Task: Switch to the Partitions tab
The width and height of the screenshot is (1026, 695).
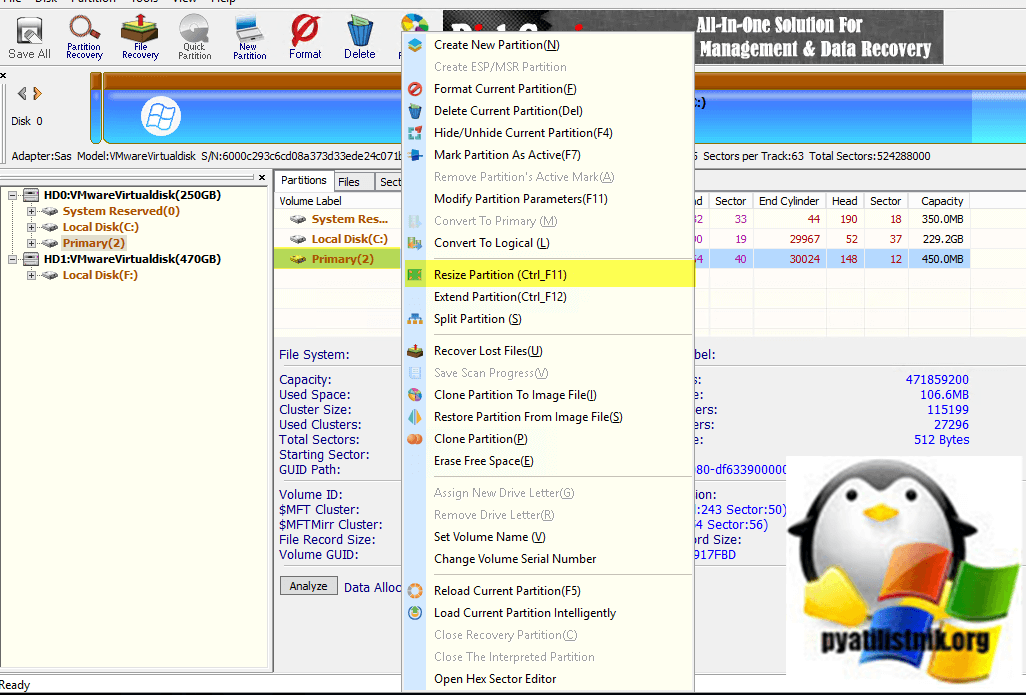Action: pos(304,181)
